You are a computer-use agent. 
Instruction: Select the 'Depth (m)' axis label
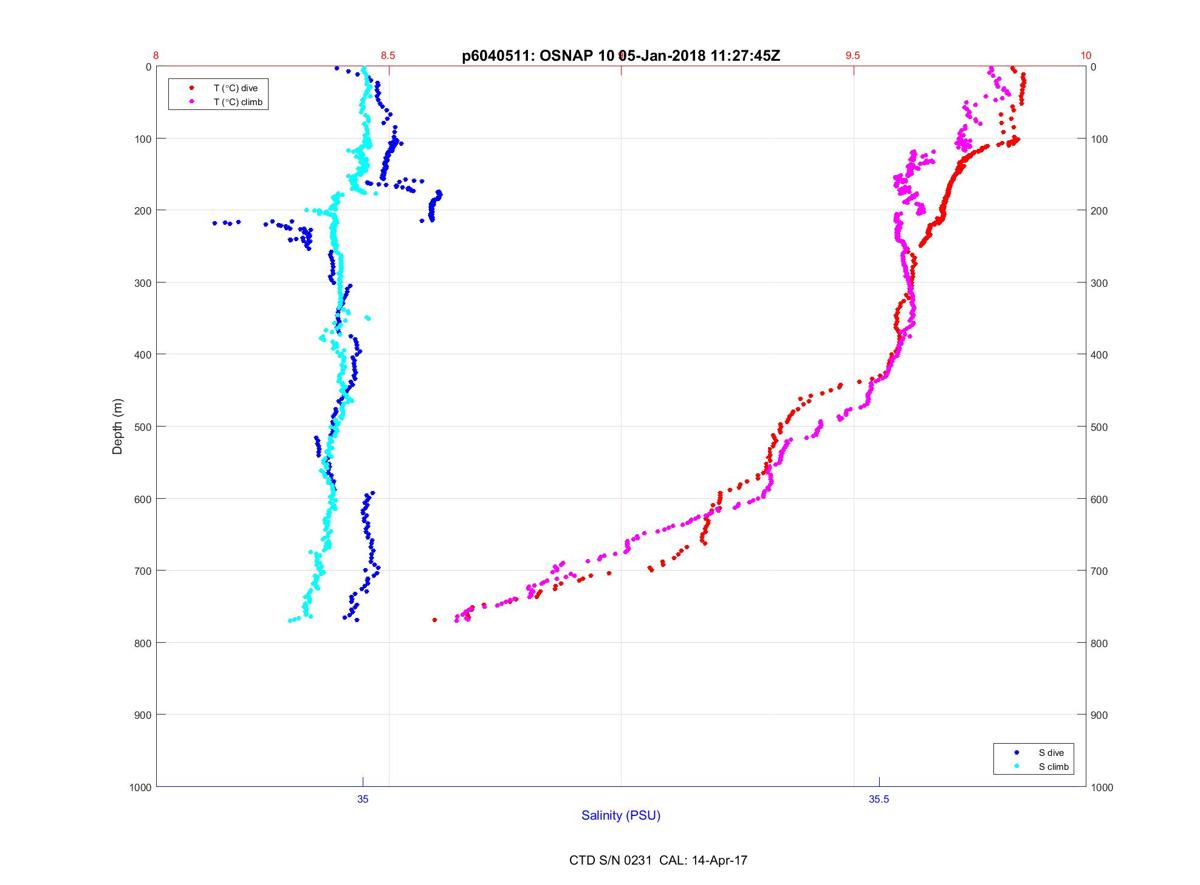coord(118,426)
